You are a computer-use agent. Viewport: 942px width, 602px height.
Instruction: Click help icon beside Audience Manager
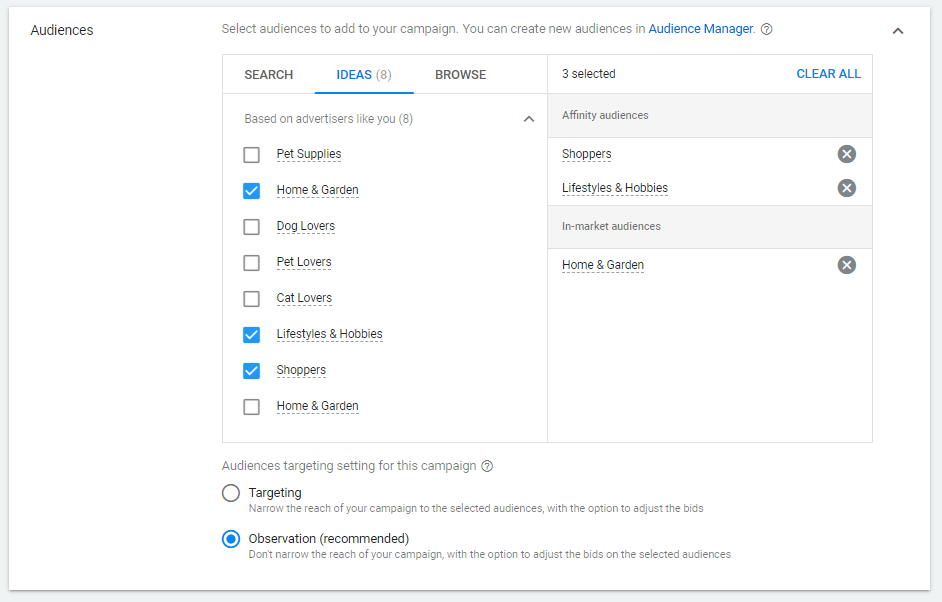767,30
